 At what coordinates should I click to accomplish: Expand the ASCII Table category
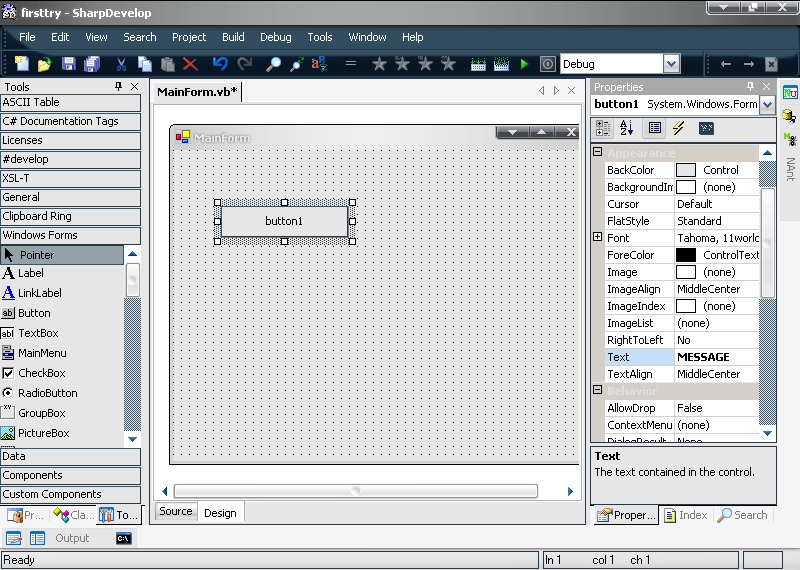point(70,102)
